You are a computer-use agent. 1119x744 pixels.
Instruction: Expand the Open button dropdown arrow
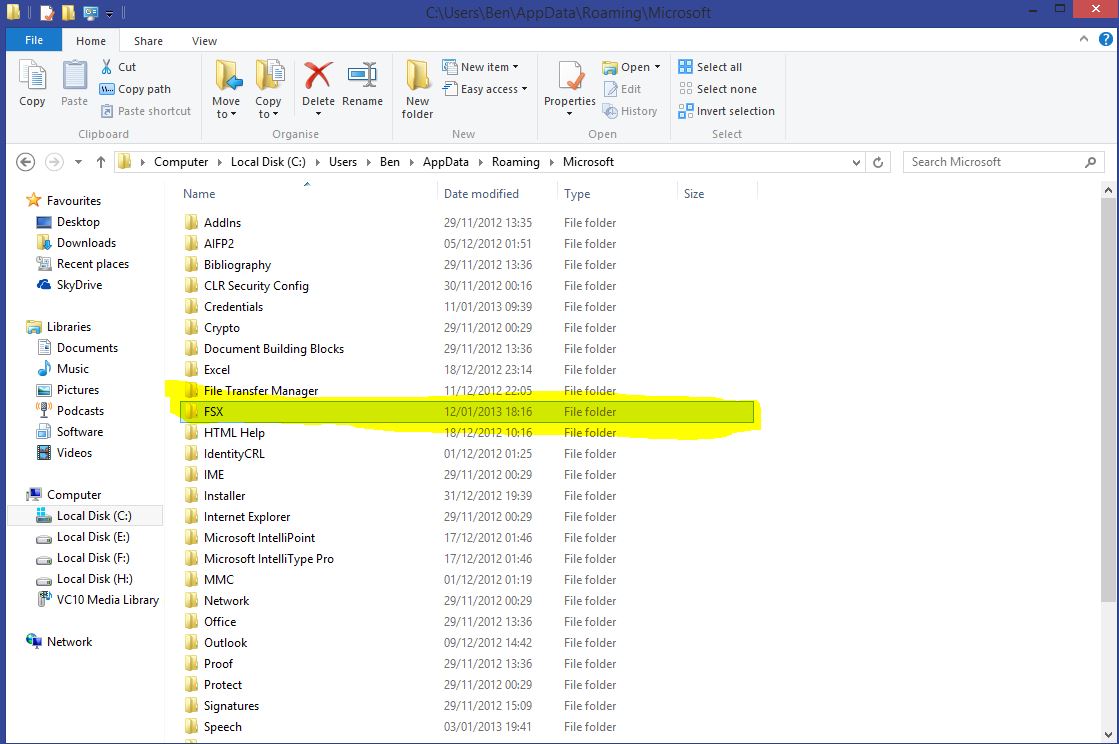click(657, 67)
